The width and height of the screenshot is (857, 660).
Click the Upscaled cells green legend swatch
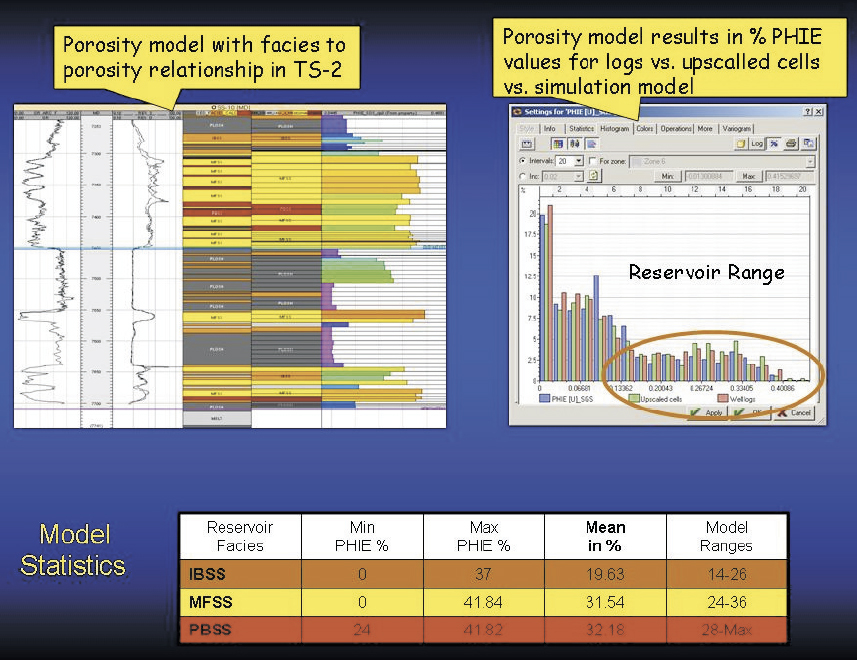coord(632,398)
